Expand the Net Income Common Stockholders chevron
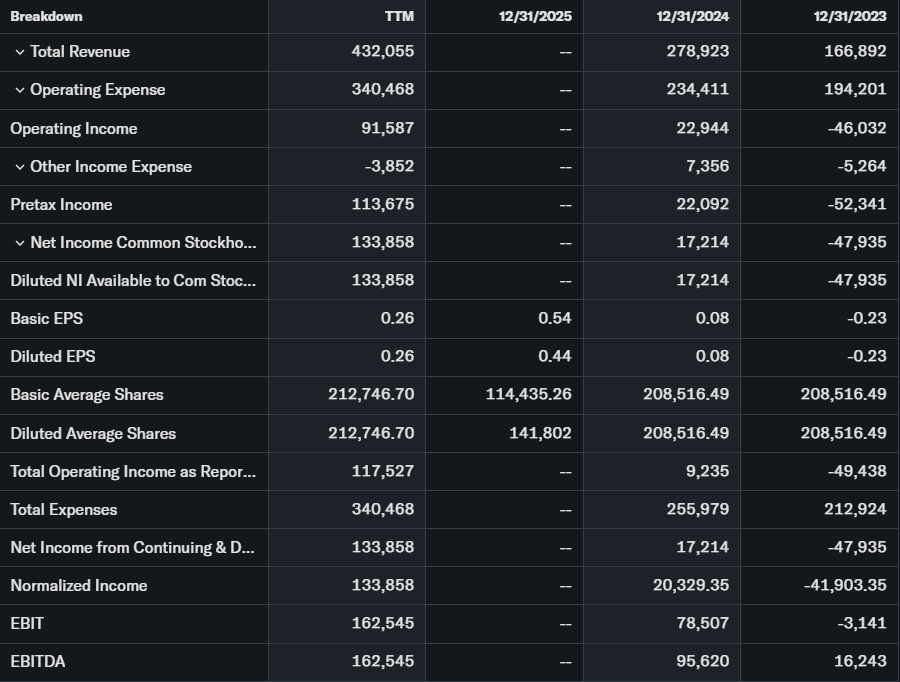The height and width of the screenshot is (682, 900). pyautogui.click(x=19, y=243)
